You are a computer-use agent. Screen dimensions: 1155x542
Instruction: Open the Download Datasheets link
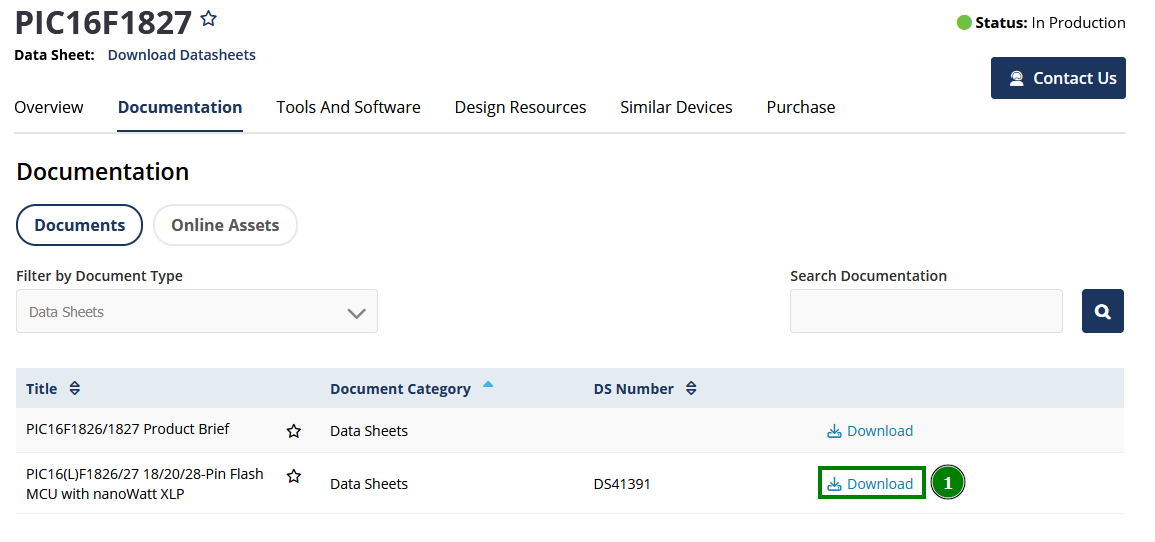[x=182, y=55]
